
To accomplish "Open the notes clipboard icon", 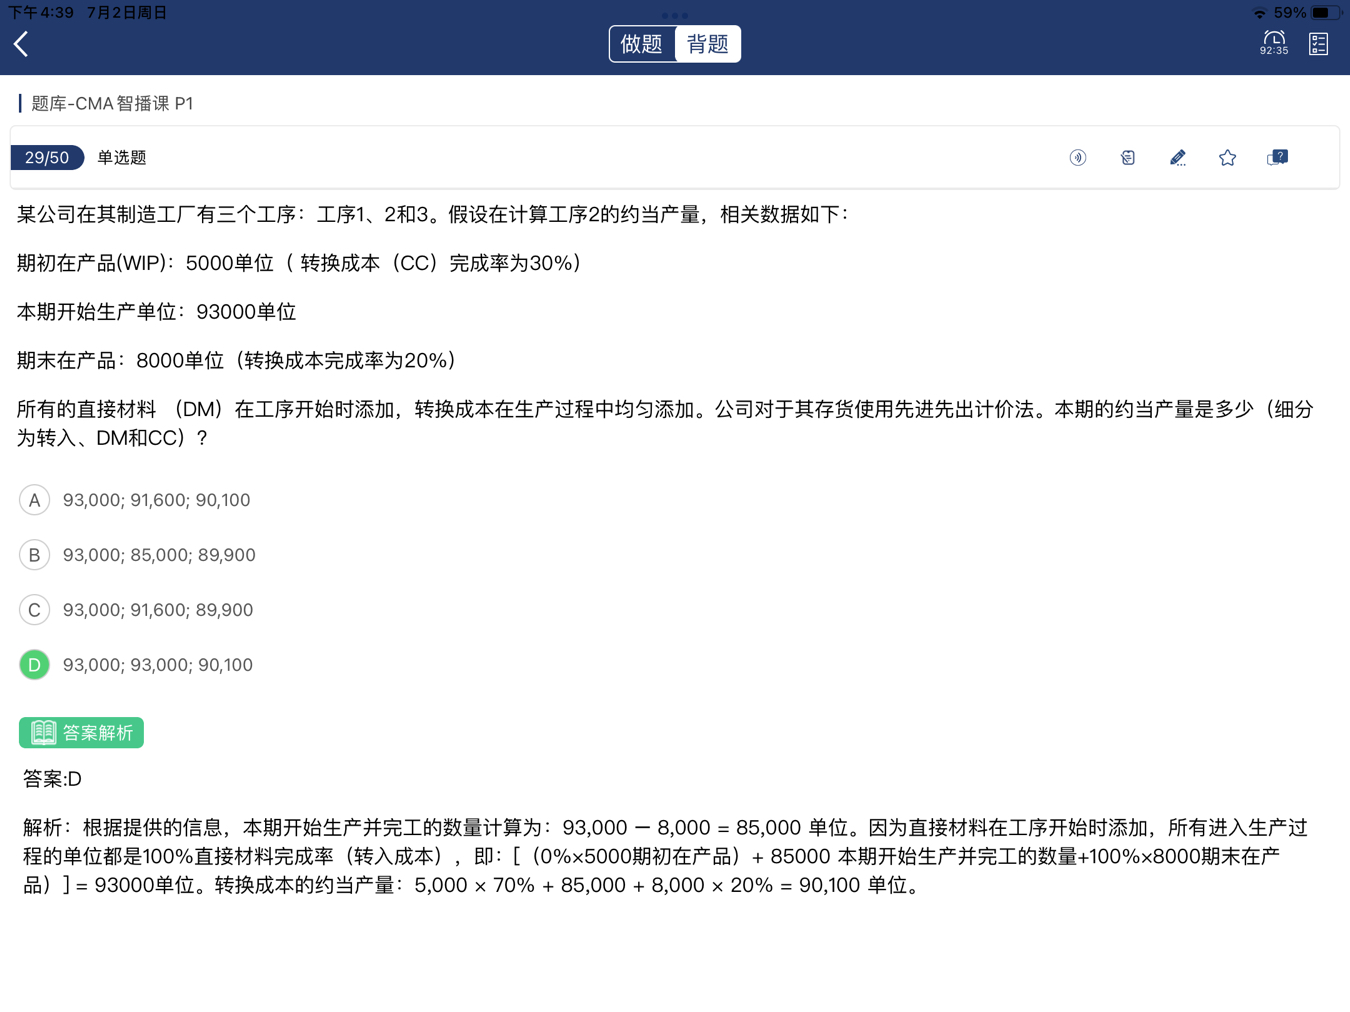I will (1127, 158).
